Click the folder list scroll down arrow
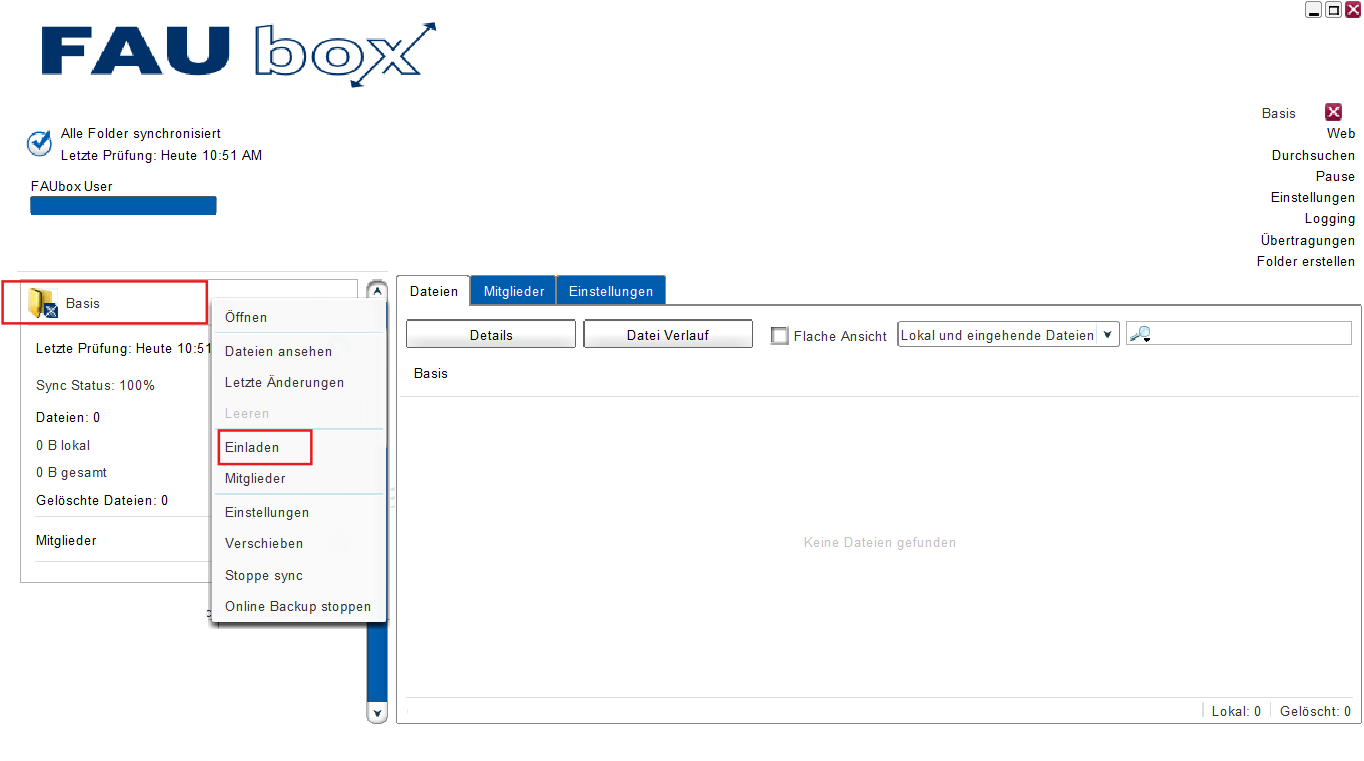 click(x=377, y=713)
